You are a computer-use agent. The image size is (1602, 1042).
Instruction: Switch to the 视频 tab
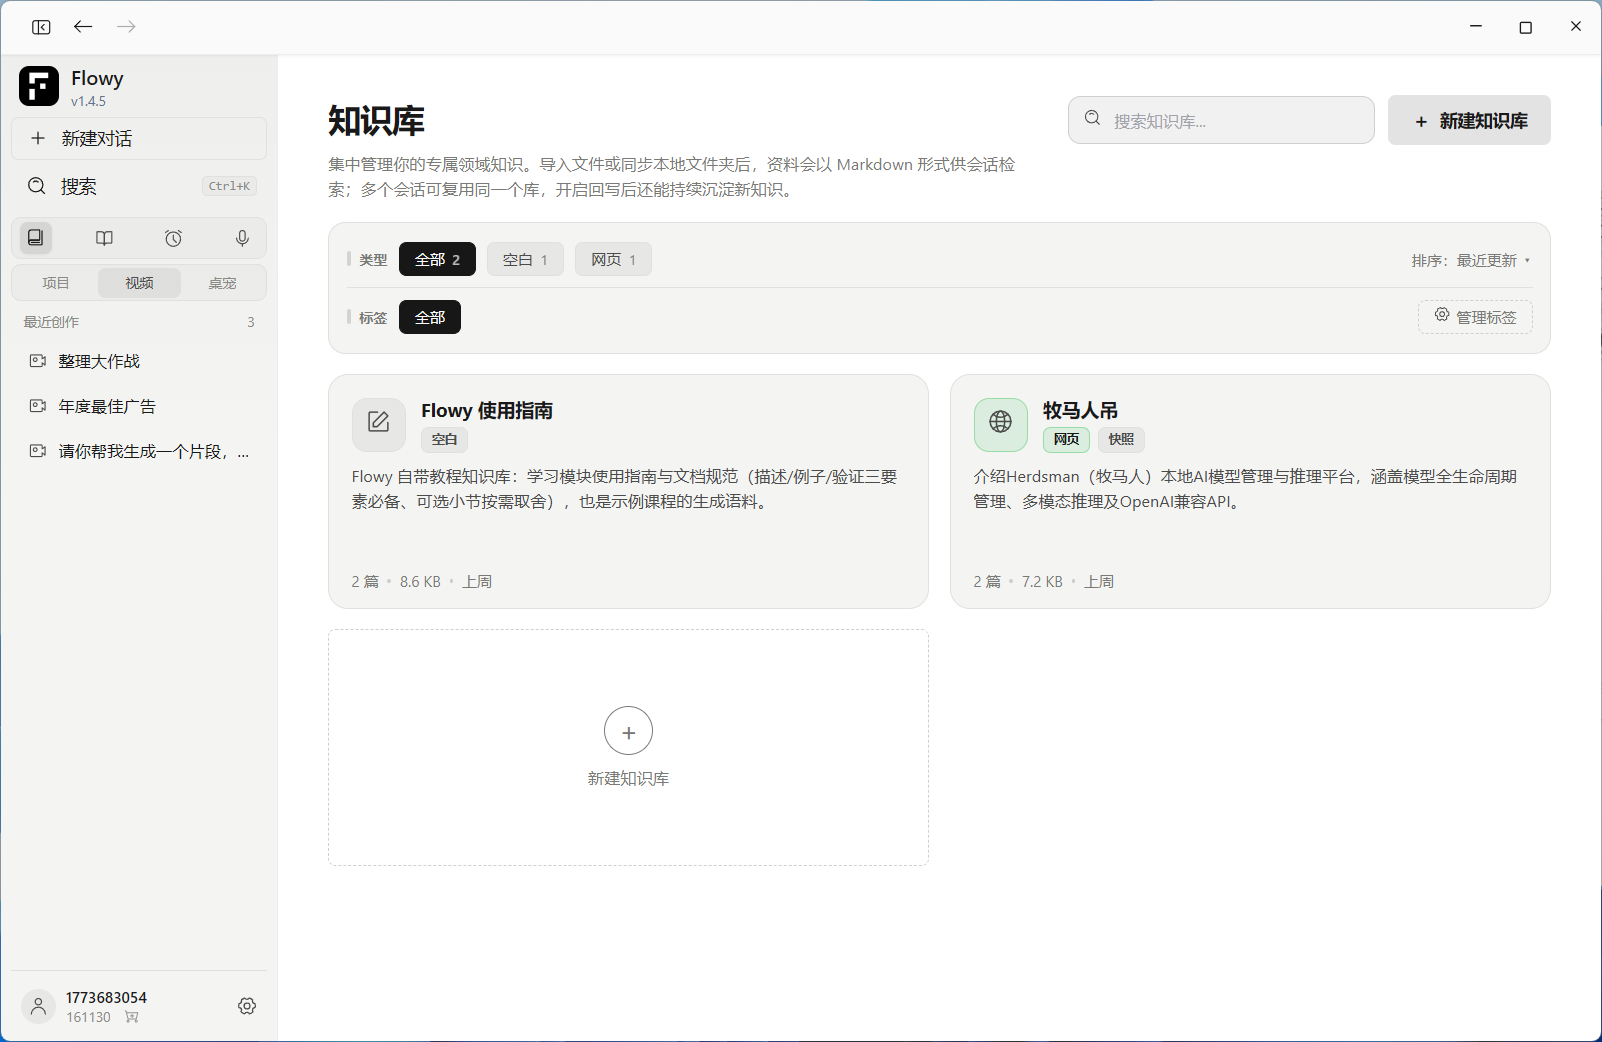[139, 283]
